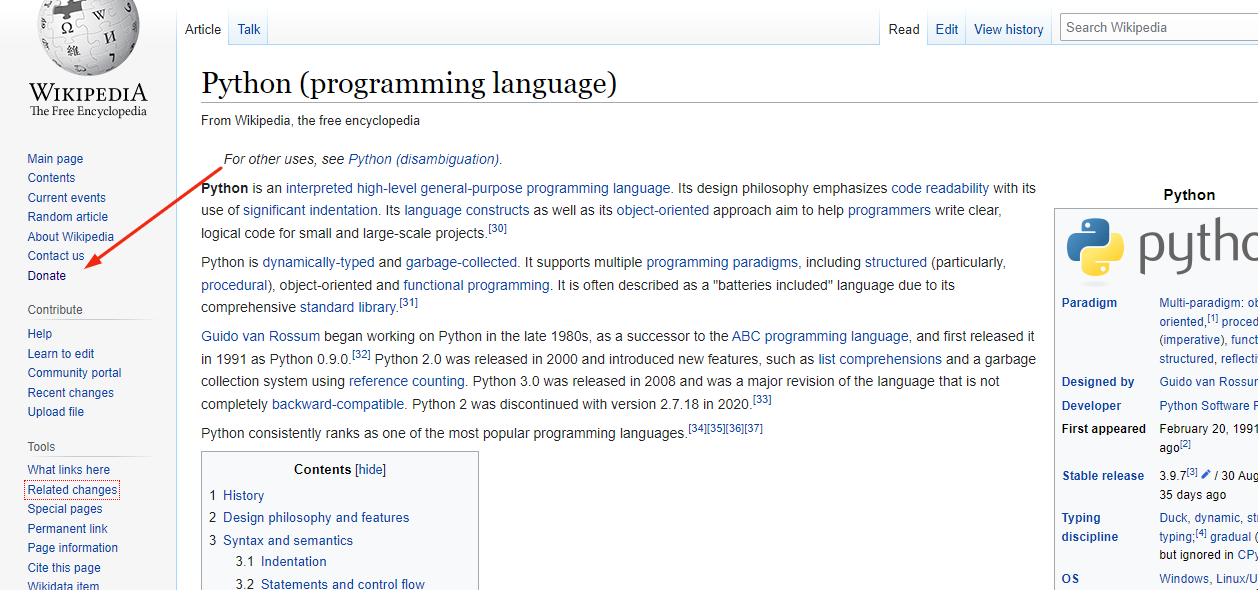
Task: Open the View history tab
Action: click(1009, 29)
